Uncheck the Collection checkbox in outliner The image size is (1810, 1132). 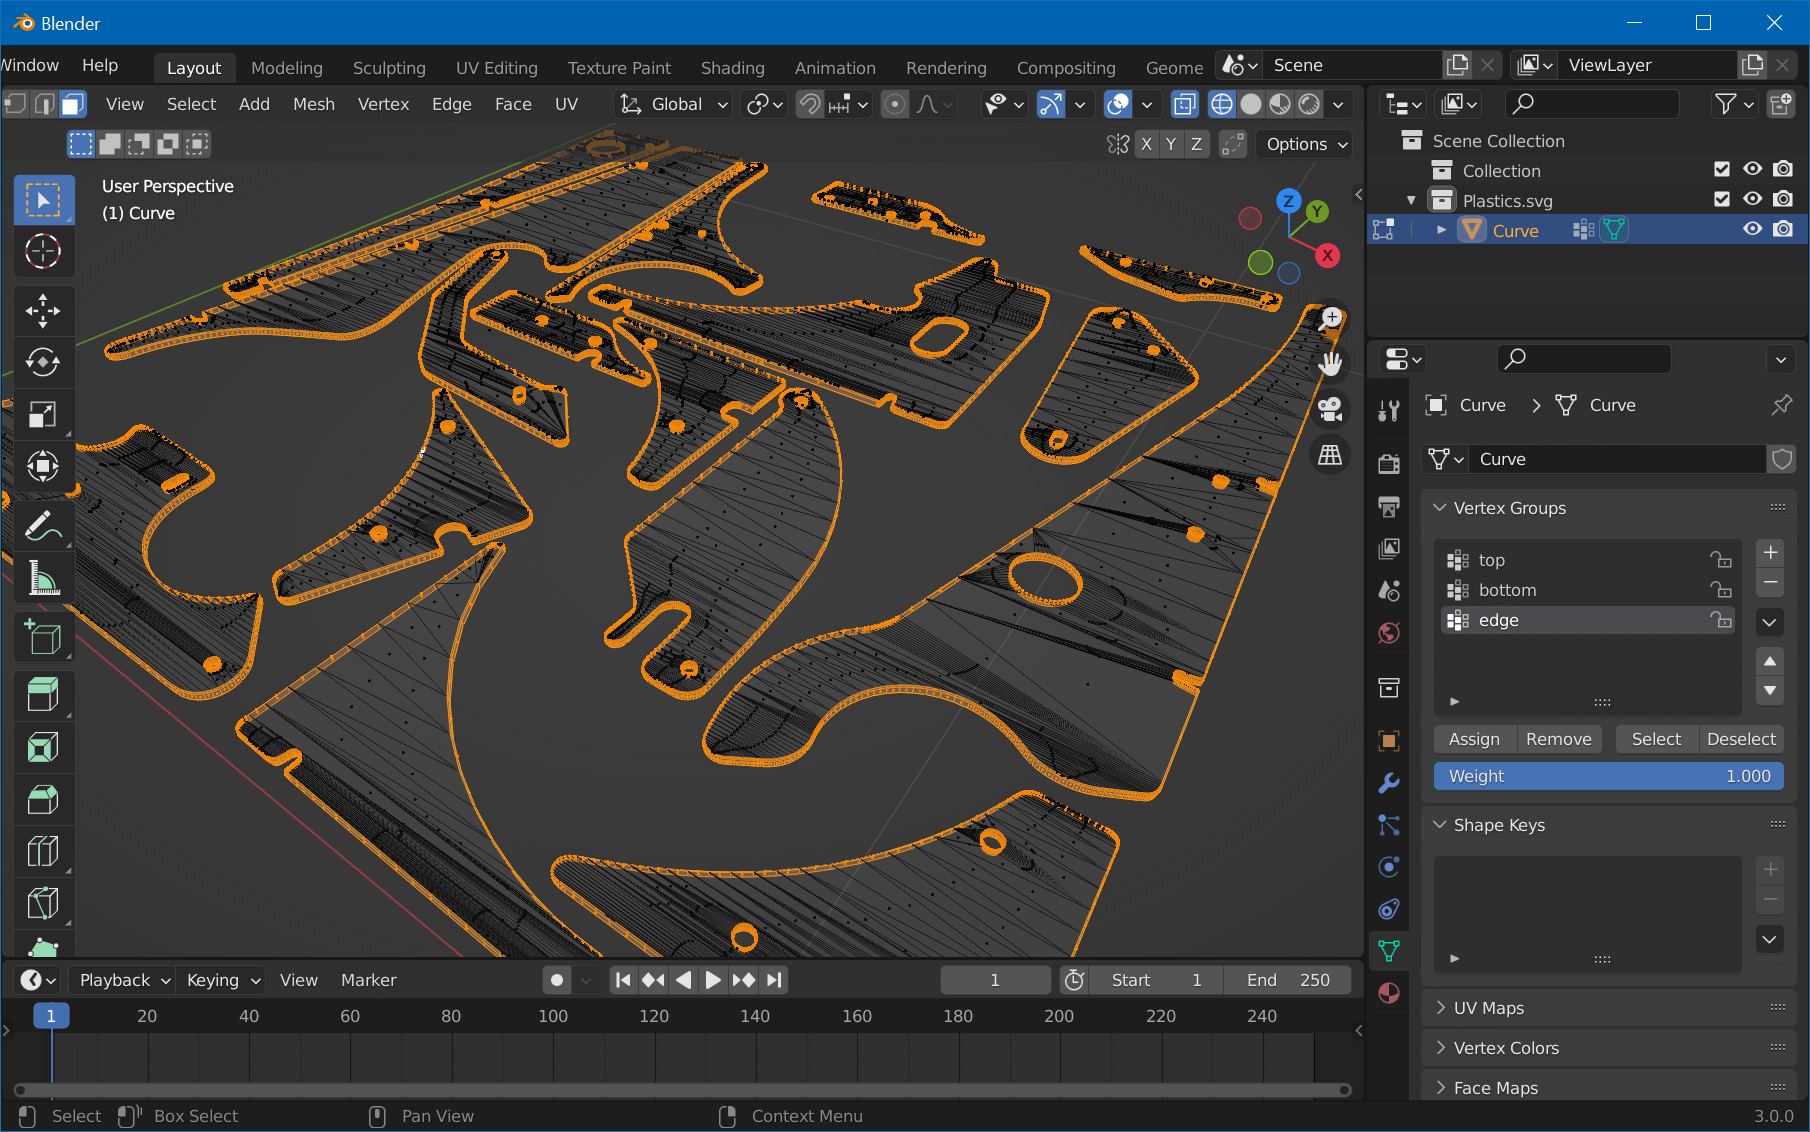coord(1722,169)
